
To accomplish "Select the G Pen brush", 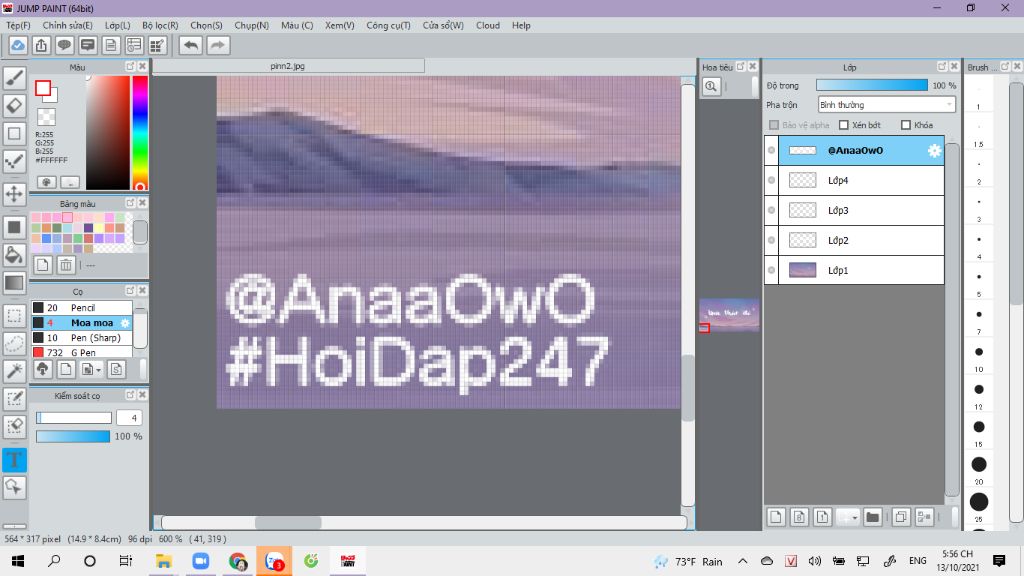I will [x=82, y=352].
